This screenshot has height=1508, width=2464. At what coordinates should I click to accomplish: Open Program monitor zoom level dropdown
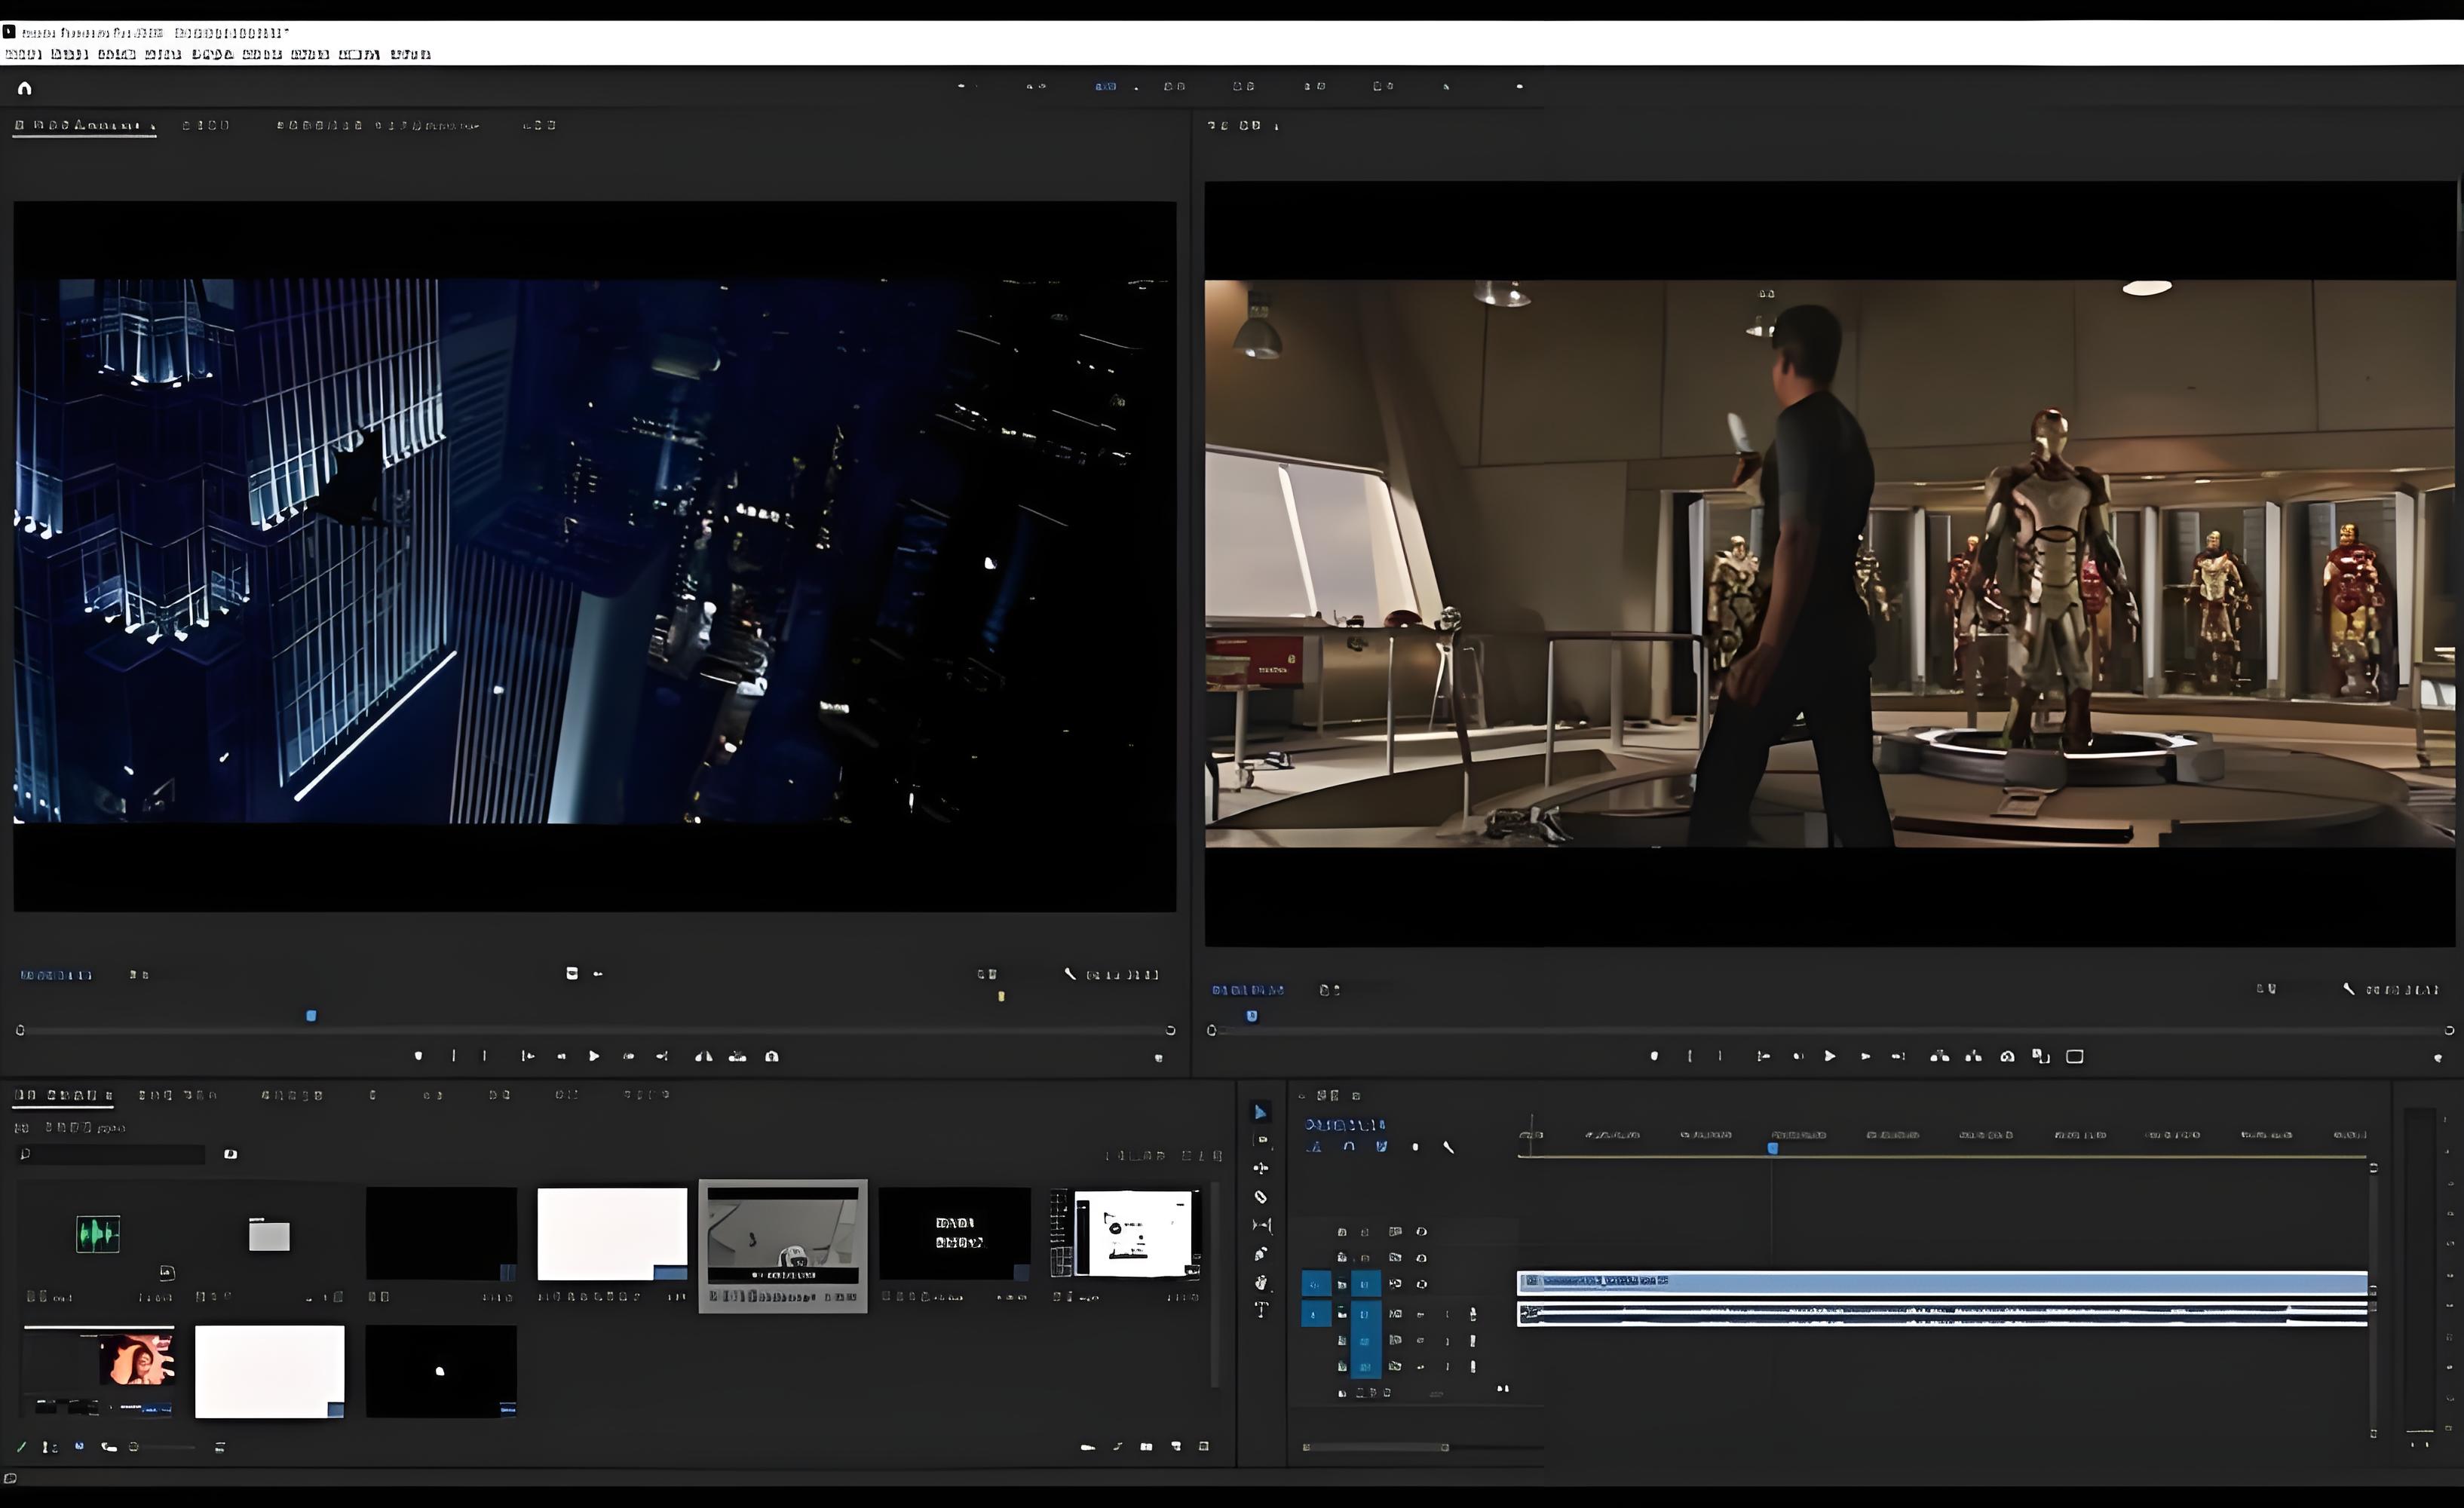(x=1329, y=990)
